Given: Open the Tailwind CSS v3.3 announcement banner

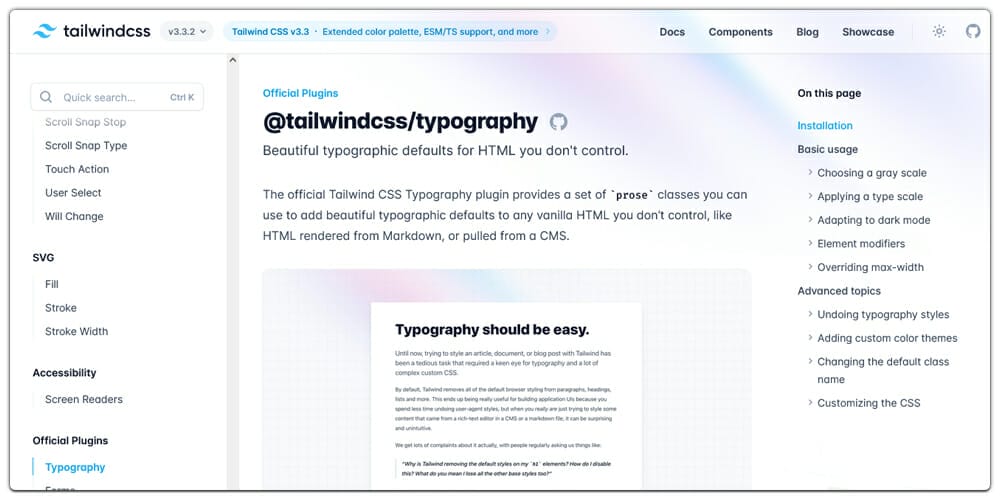Looking at the screenshot, I should pyautogui.click(x=390, y=31).
